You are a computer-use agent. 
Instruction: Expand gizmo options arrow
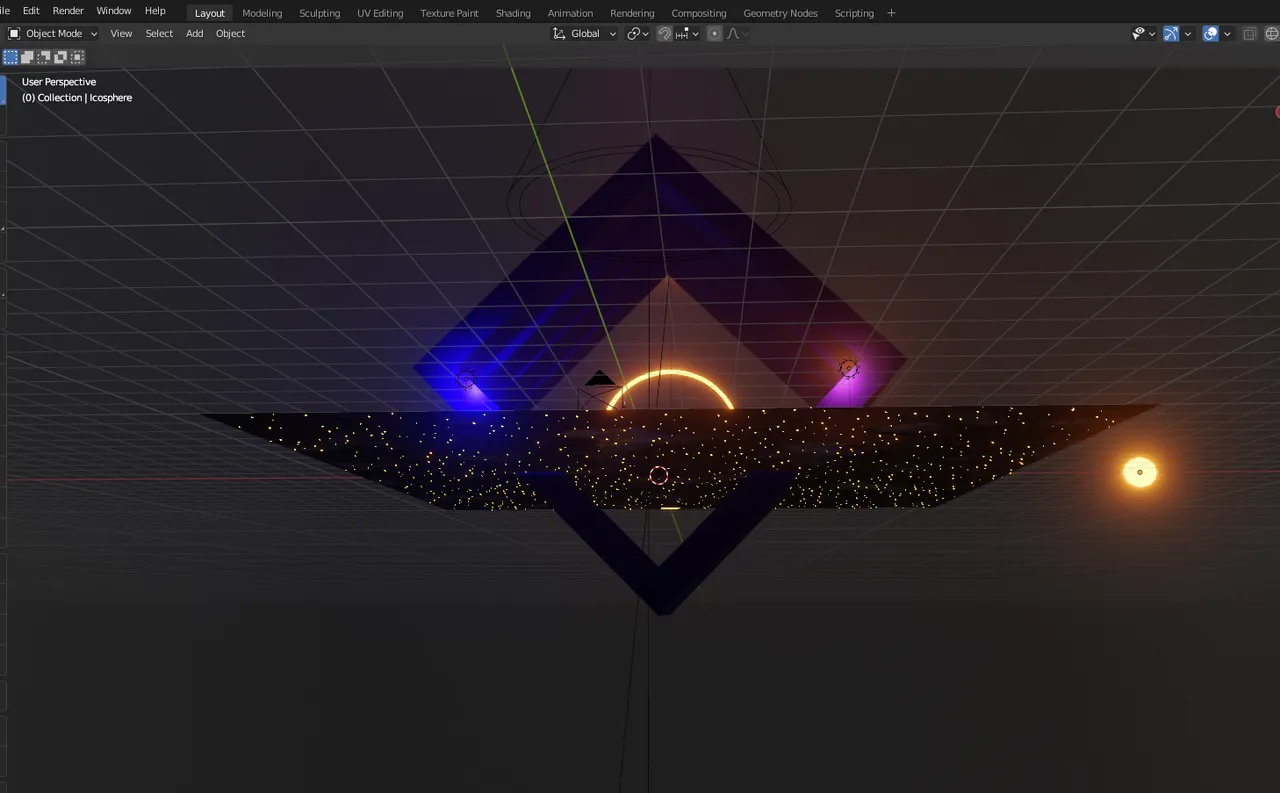tap(1188, 33)
